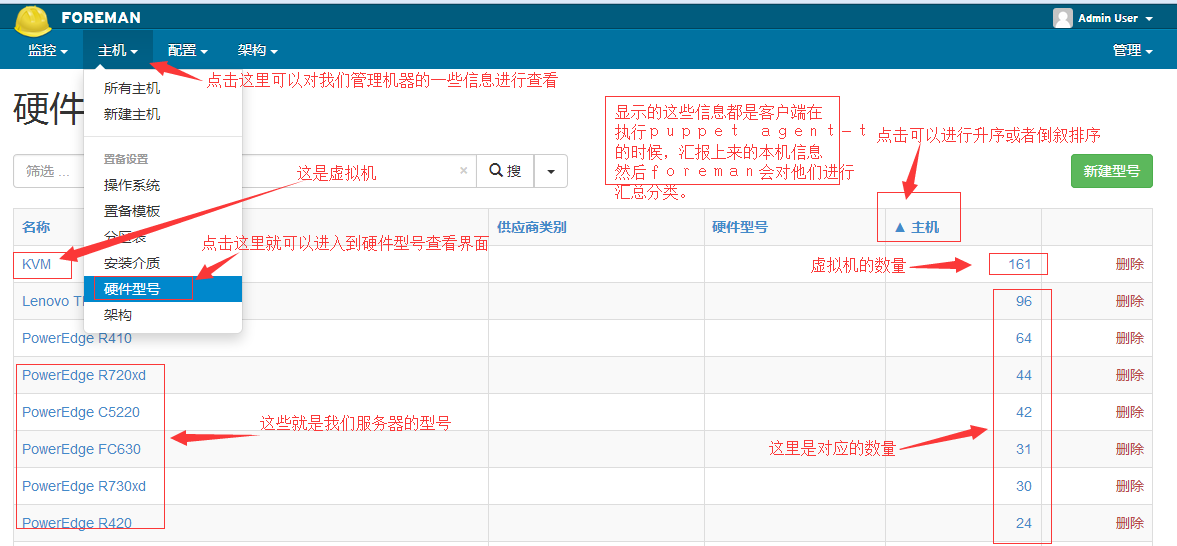Open the search options dropdown arrow

point(551,171)
